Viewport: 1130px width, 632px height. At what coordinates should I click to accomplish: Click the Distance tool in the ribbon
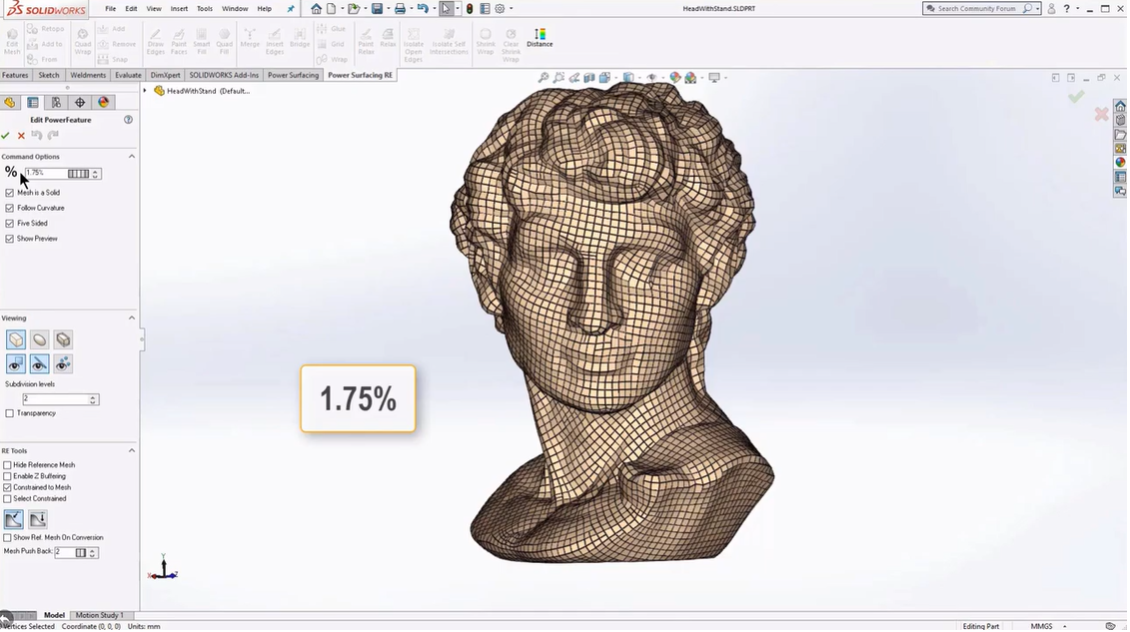click(540, 38)
